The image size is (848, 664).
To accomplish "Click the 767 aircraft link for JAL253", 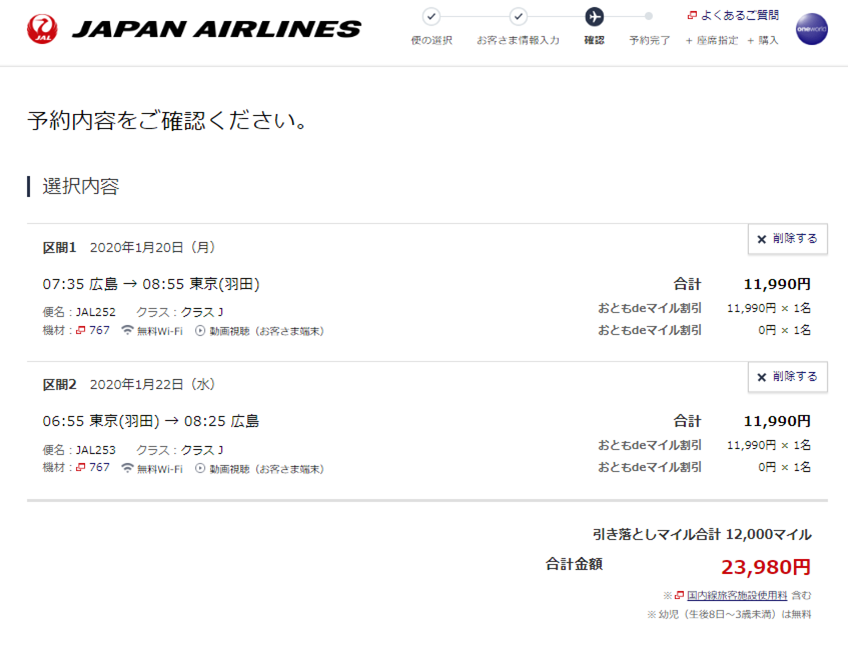I will point(92,467).
